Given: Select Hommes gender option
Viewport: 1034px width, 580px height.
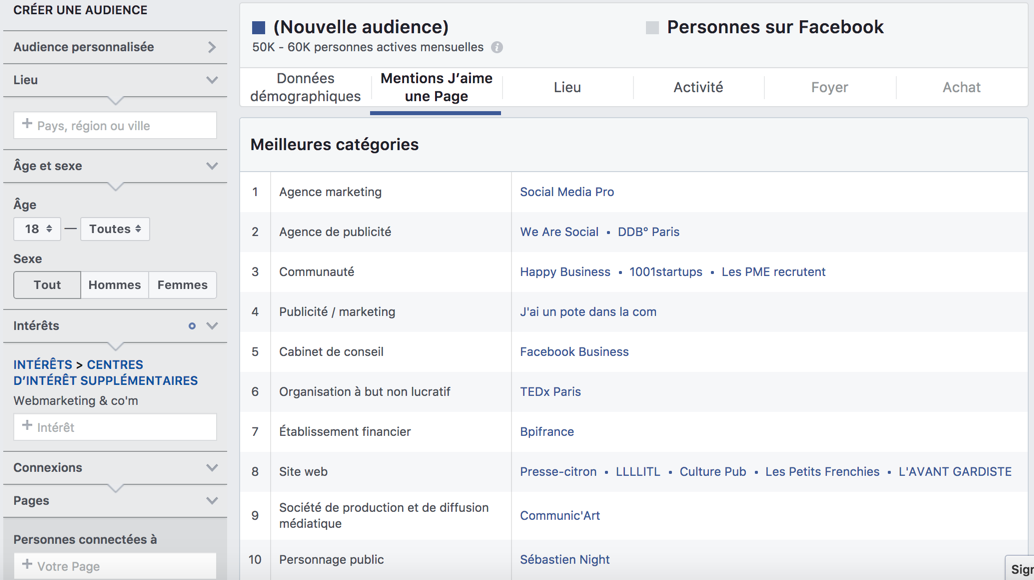Looking at the screenshot, I should pos(114,285).
